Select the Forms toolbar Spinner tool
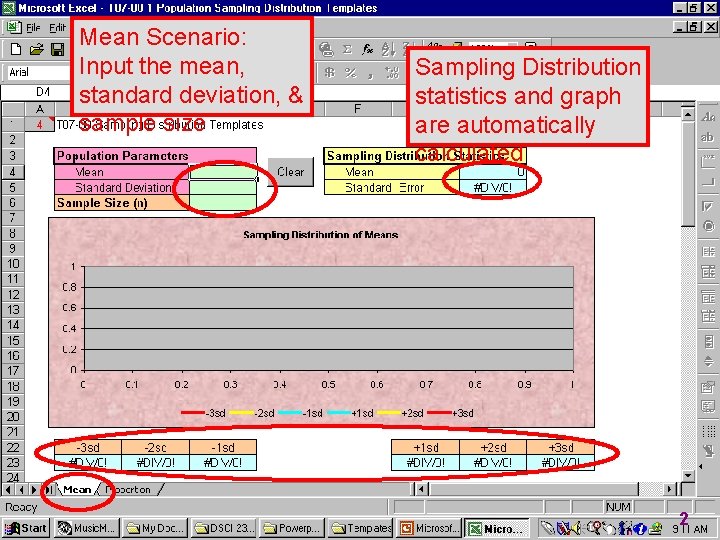Image resolution: width=720 pixels, height=540 pixels. pyautogui.click(x=708, y=361)
